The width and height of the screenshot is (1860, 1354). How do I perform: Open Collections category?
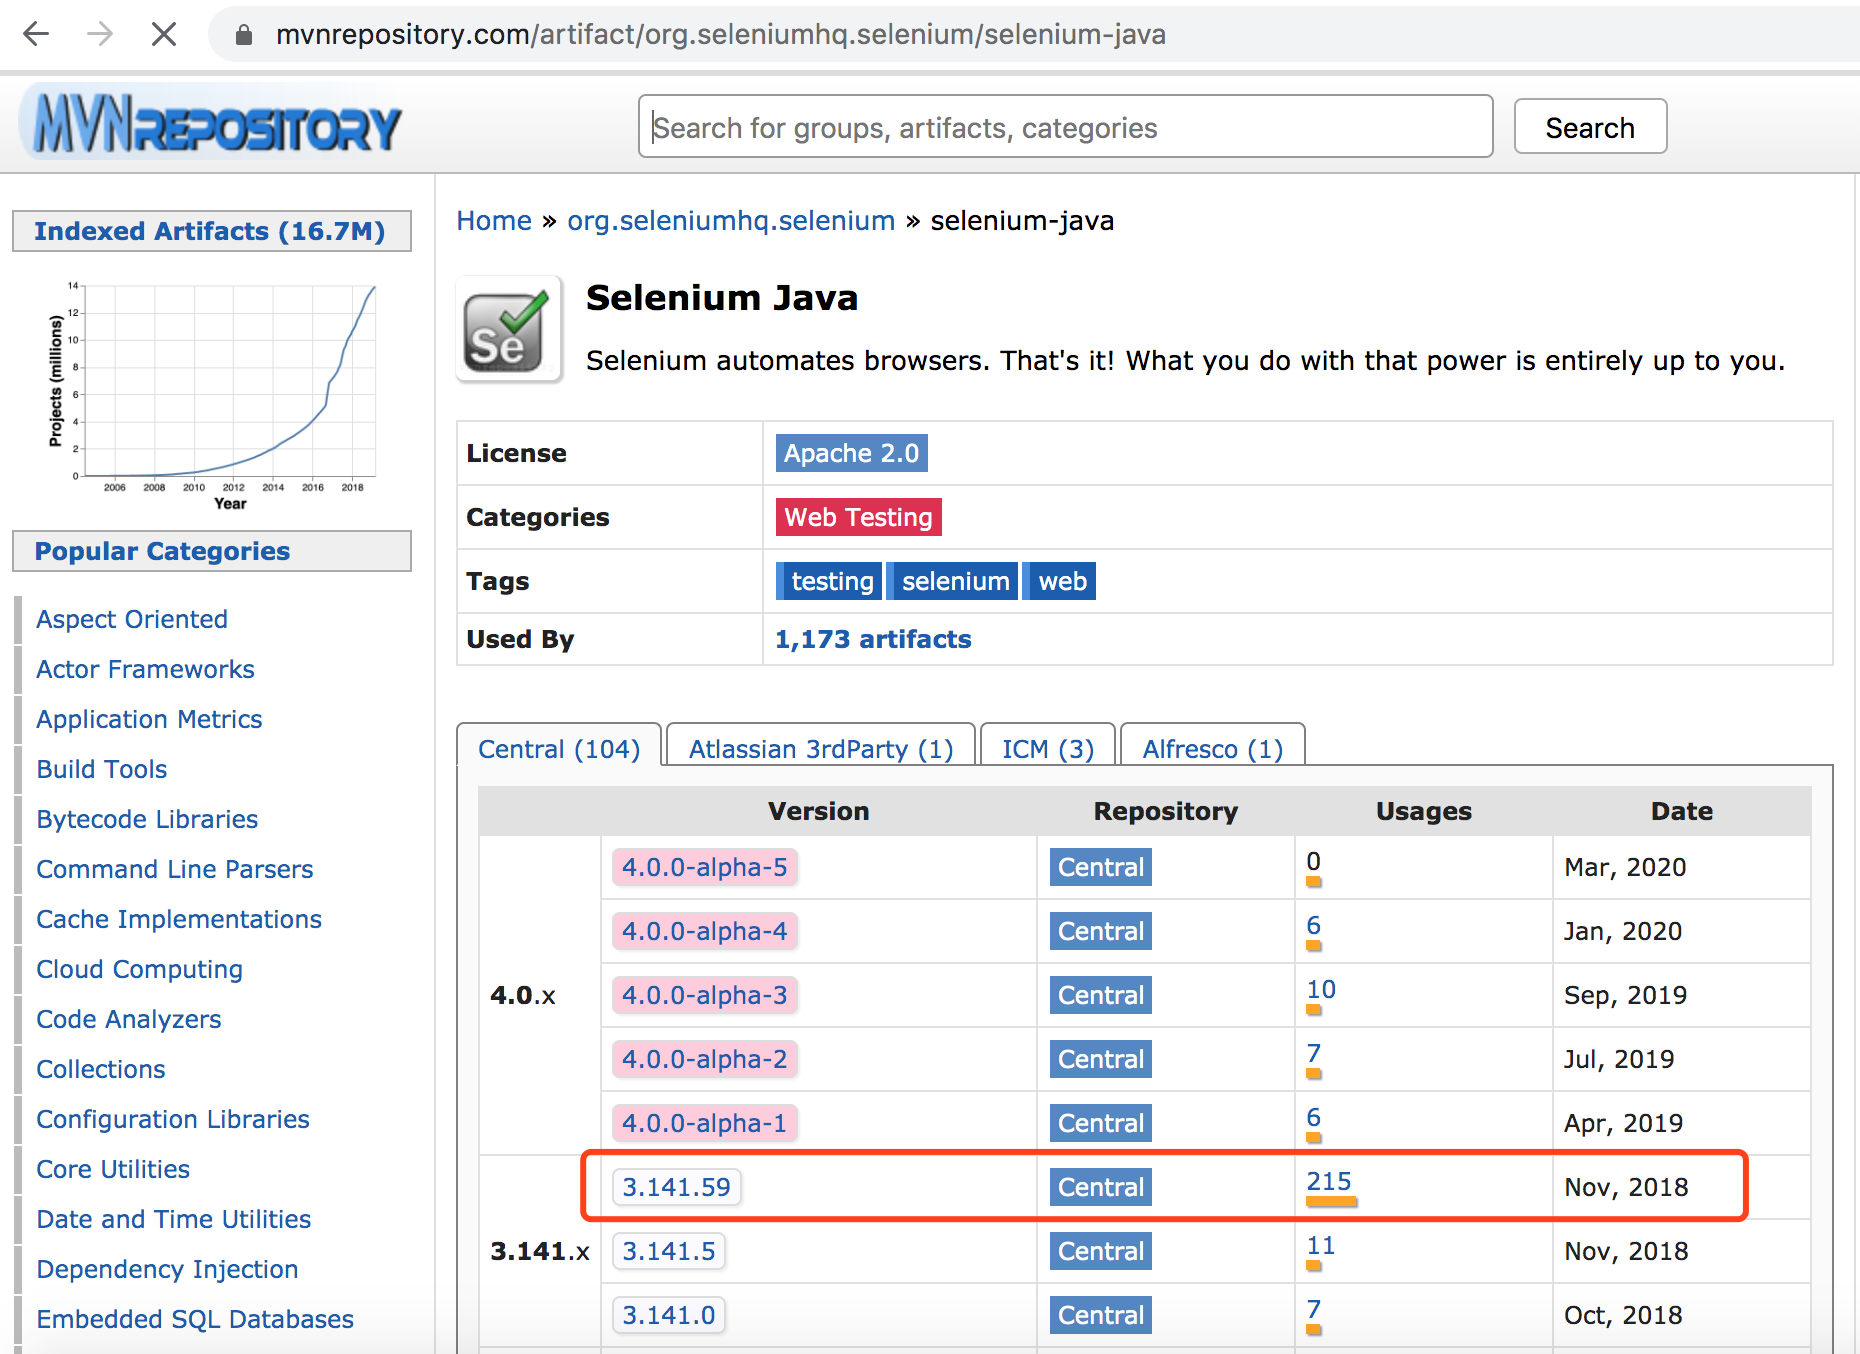[x=101, y=1069]
